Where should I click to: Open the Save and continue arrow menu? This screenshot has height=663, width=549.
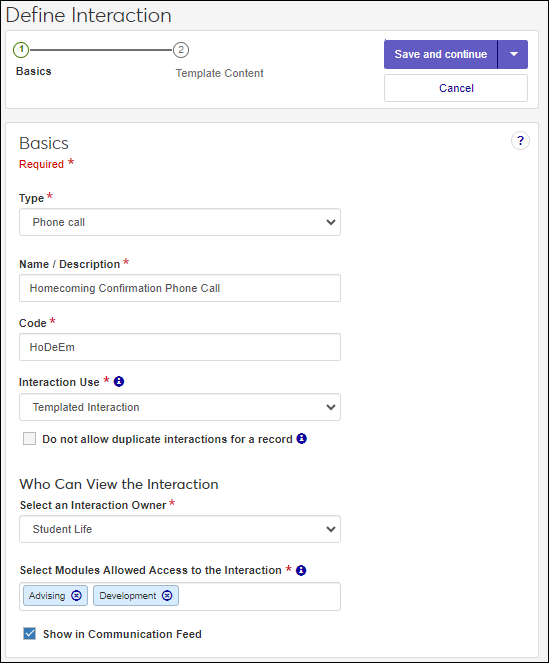coord(513,55)
